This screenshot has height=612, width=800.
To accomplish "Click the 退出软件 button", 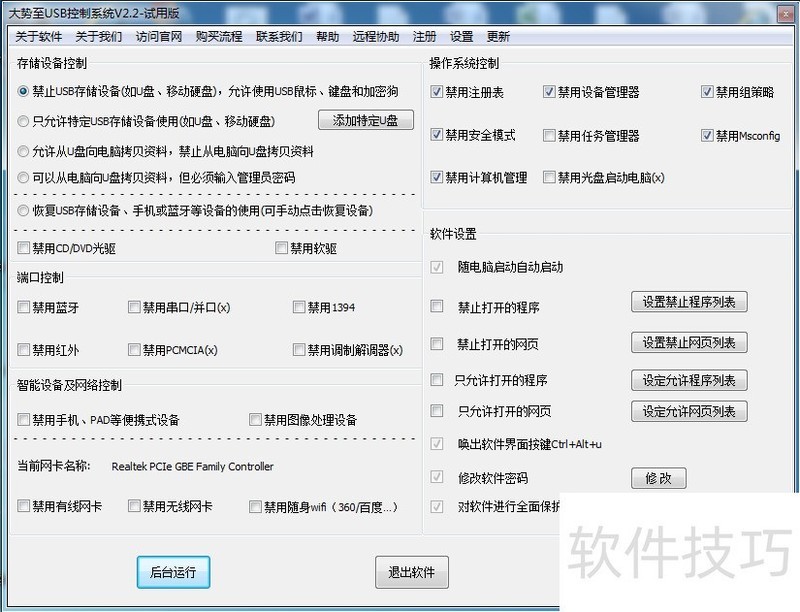I will 411,573.
